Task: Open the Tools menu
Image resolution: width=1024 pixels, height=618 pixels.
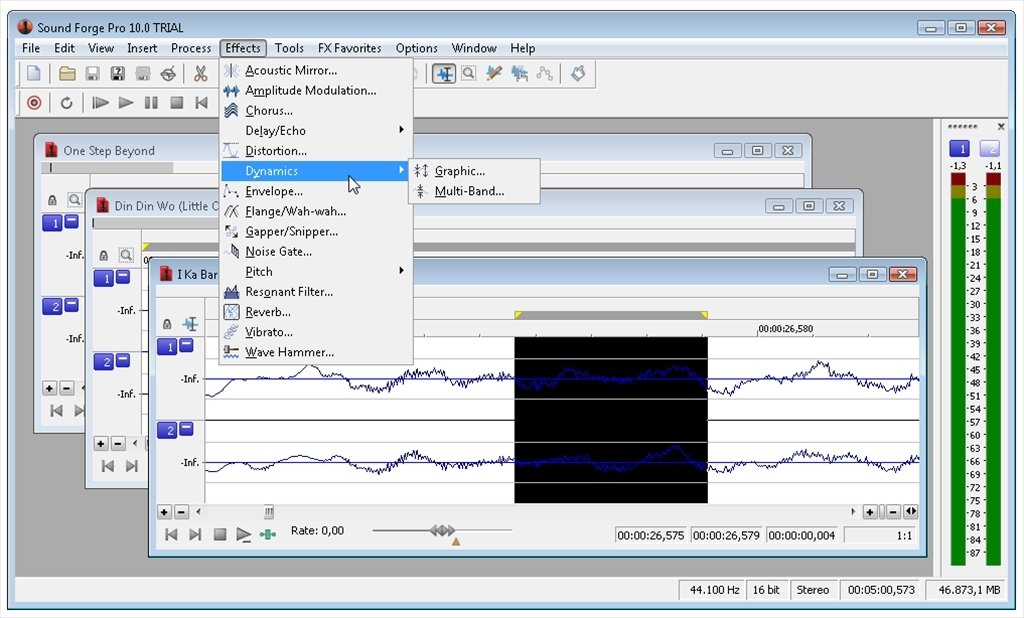Action: (289, 48)
